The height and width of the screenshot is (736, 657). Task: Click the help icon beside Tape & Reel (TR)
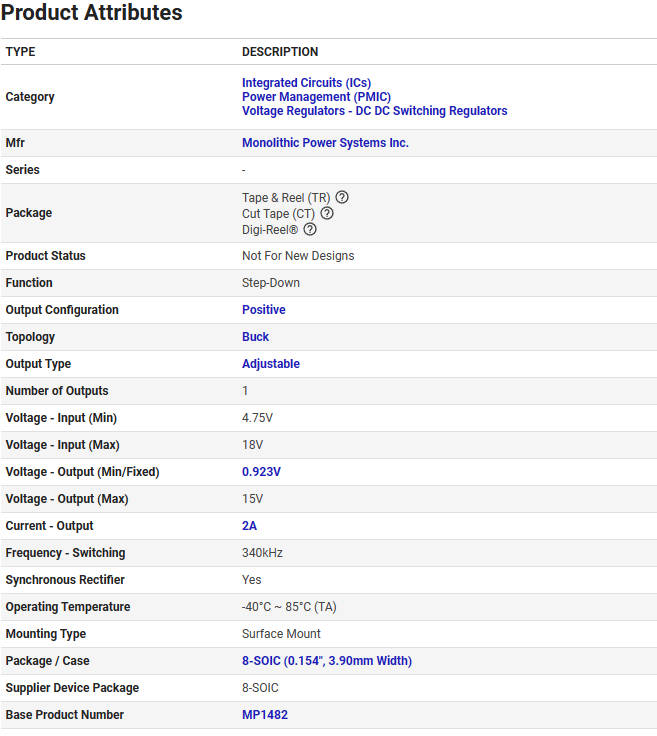coord(342,198)
